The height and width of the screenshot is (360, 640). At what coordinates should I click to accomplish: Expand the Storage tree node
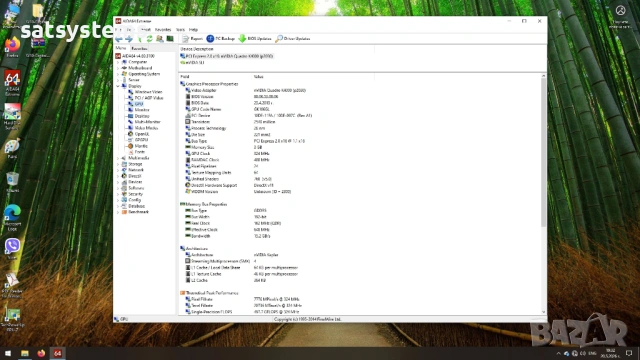[x=118, y=164]
